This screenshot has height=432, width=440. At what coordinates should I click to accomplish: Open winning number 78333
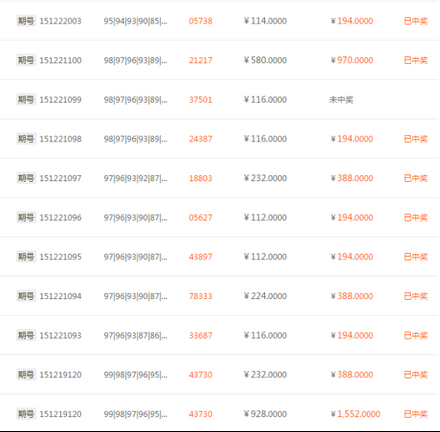click(200, 296)
